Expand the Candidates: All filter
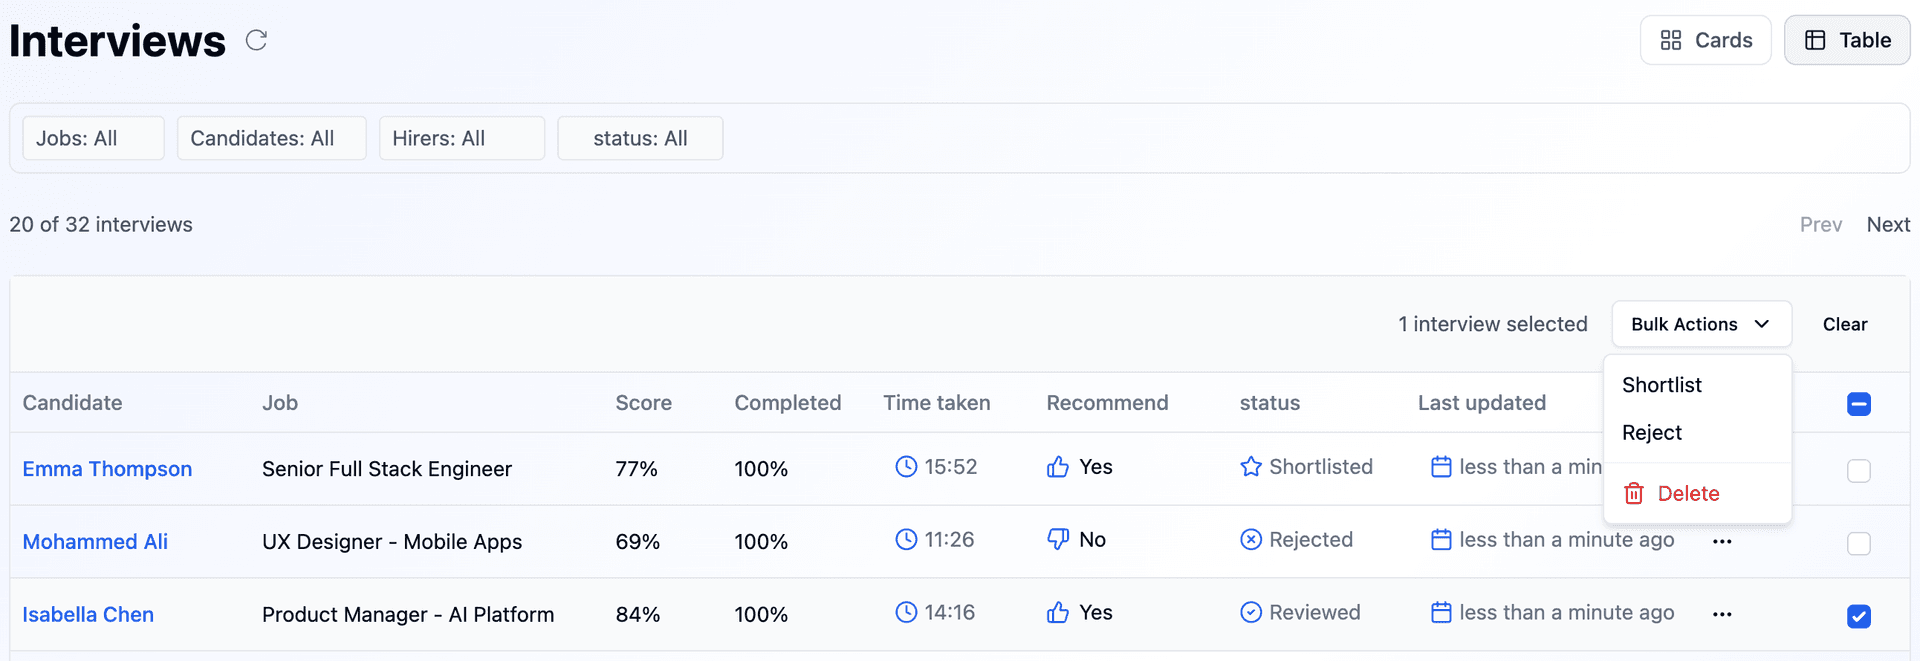The image size is (1920, 661). pos(271,138)
